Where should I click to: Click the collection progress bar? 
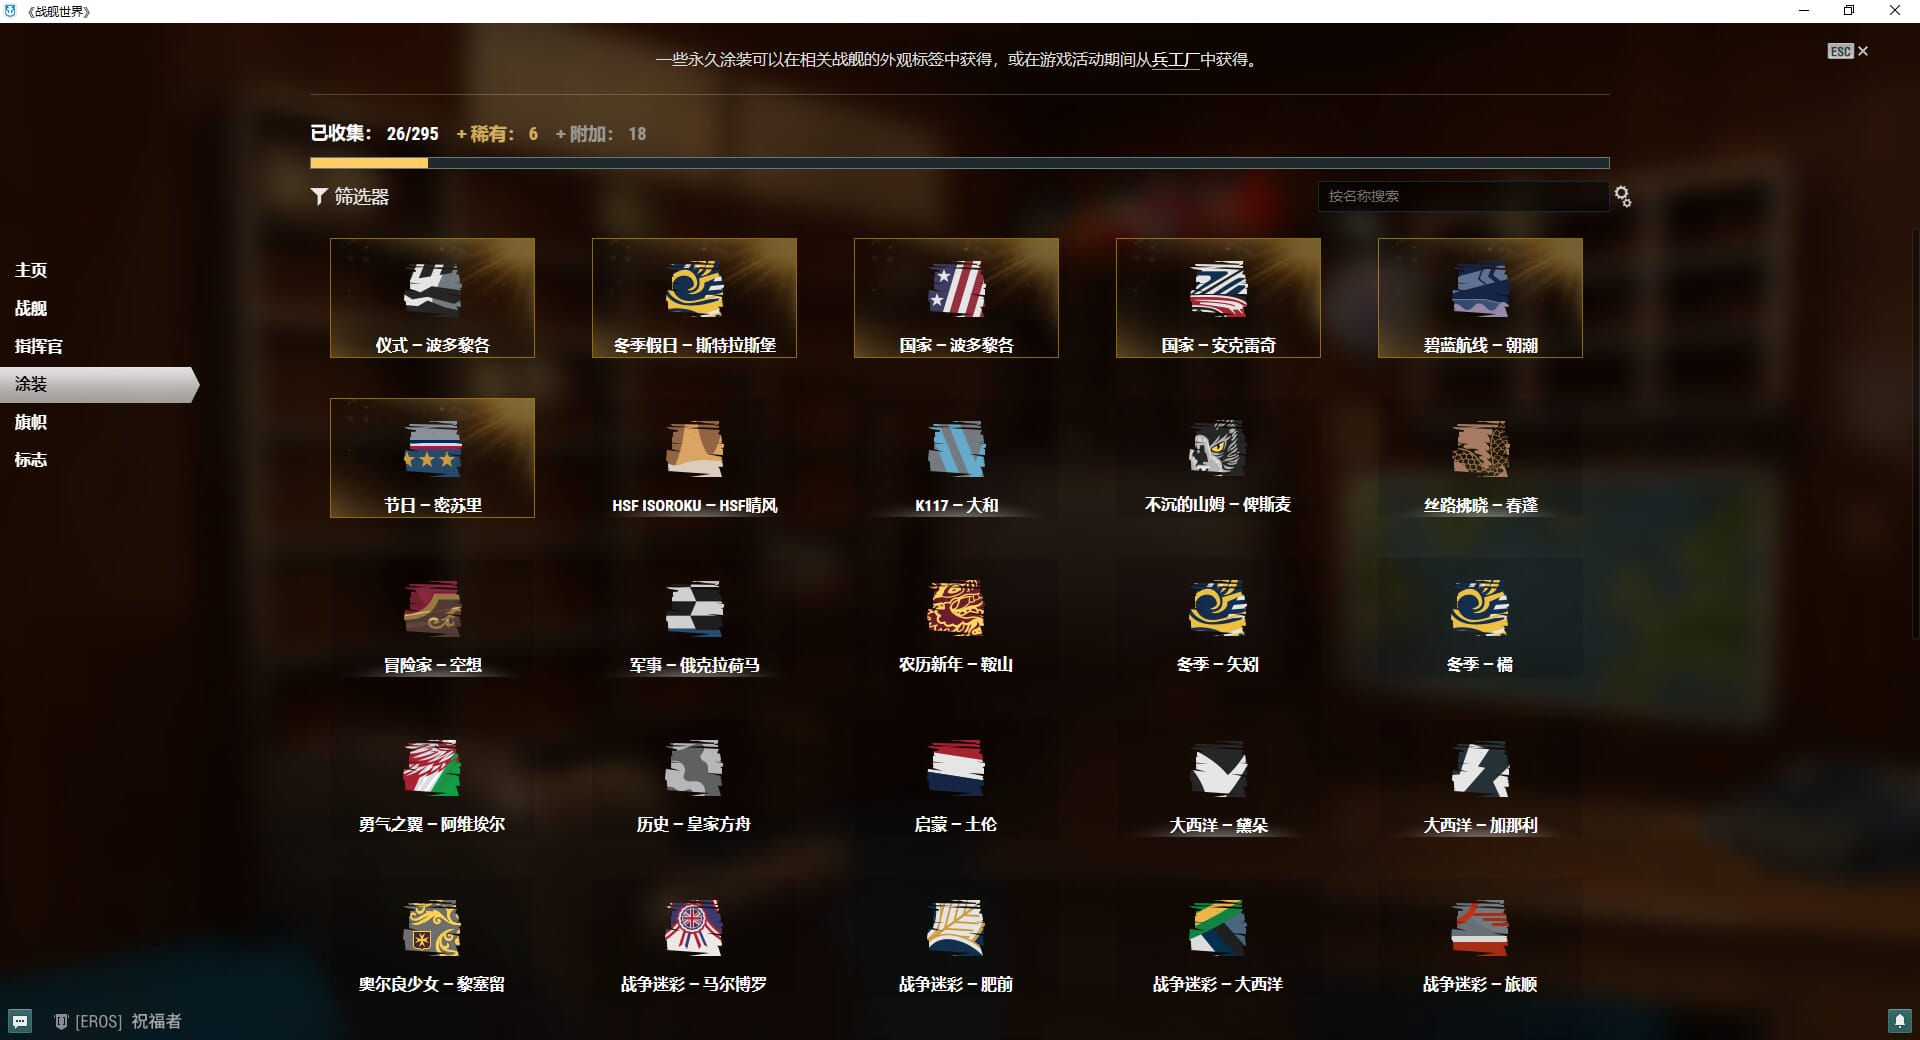(959, 163)
